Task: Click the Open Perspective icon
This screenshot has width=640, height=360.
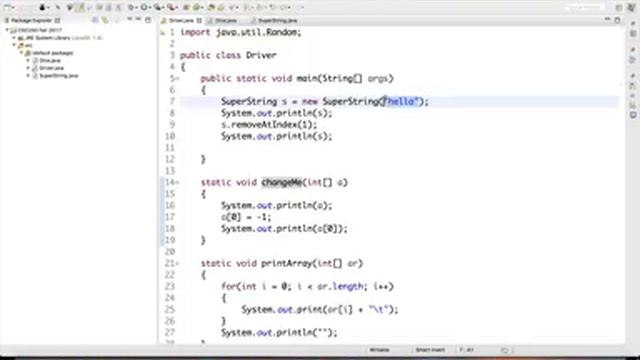Action: (x=619, y=7)
